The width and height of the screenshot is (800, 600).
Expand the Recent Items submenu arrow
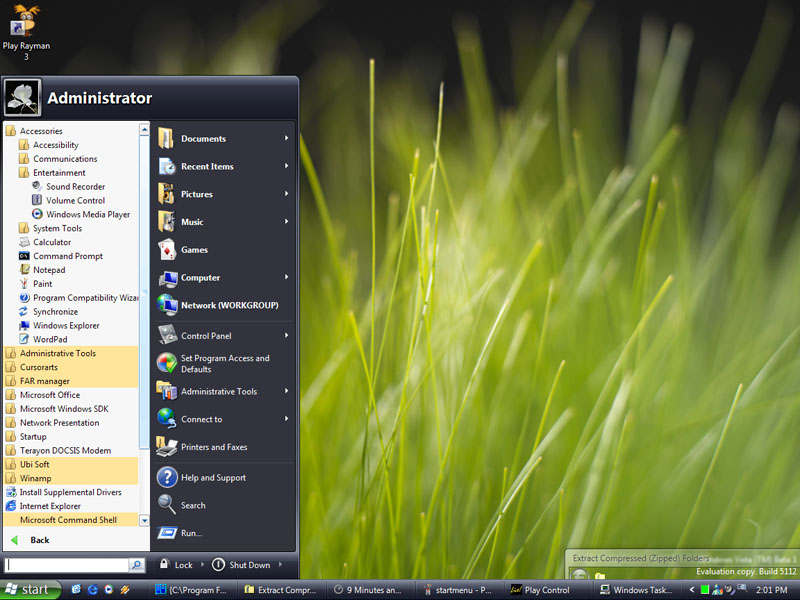tap(287, 166)
